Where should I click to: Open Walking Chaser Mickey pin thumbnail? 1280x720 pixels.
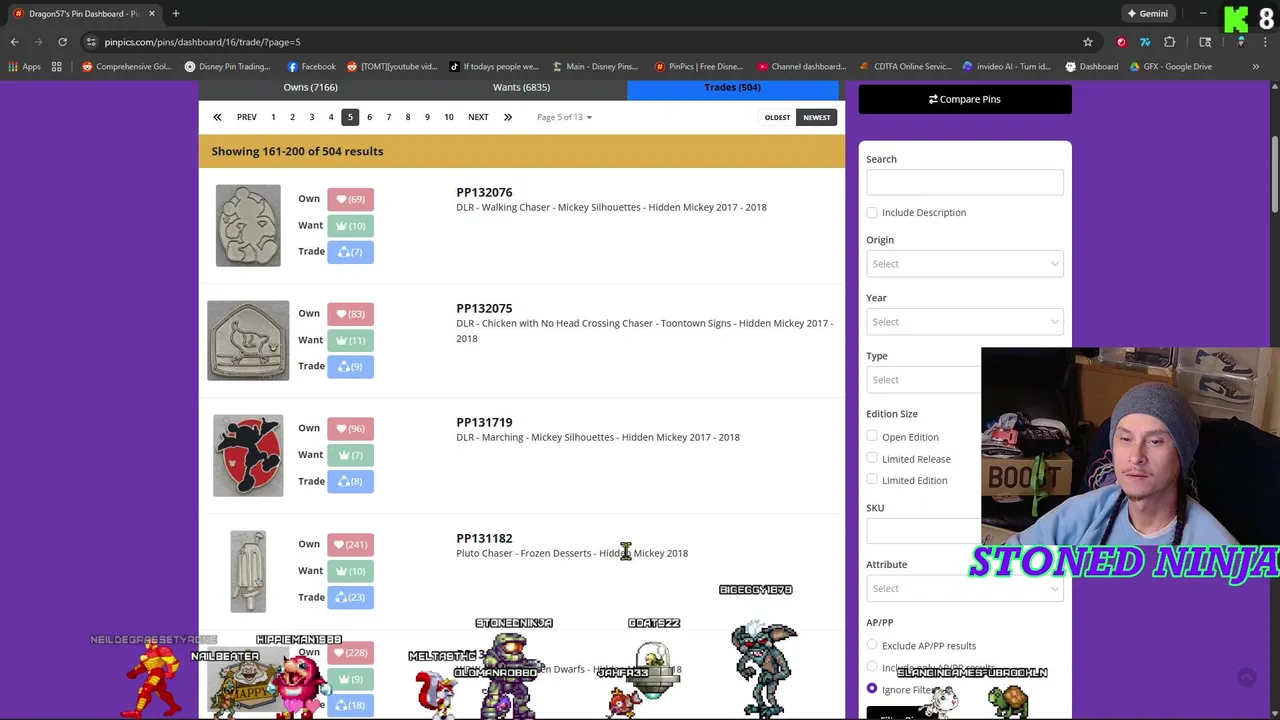pos(248,225)
